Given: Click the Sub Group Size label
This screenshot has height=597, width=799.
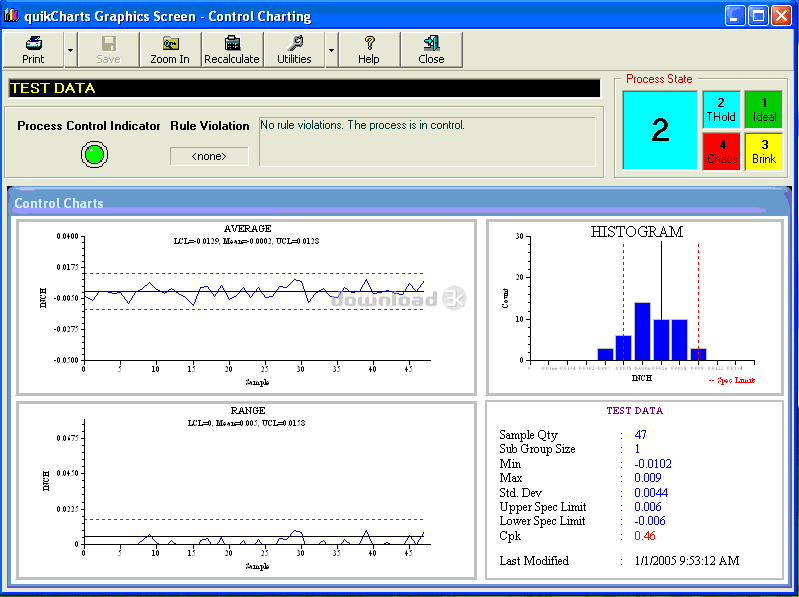Looking at the screenshot, I should click(537, 449).
